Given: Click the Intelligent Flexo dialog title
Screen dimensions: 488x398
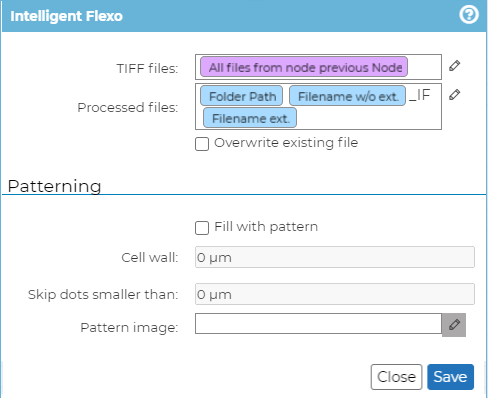Looking at the screenshot, I should tap(66, 16).
